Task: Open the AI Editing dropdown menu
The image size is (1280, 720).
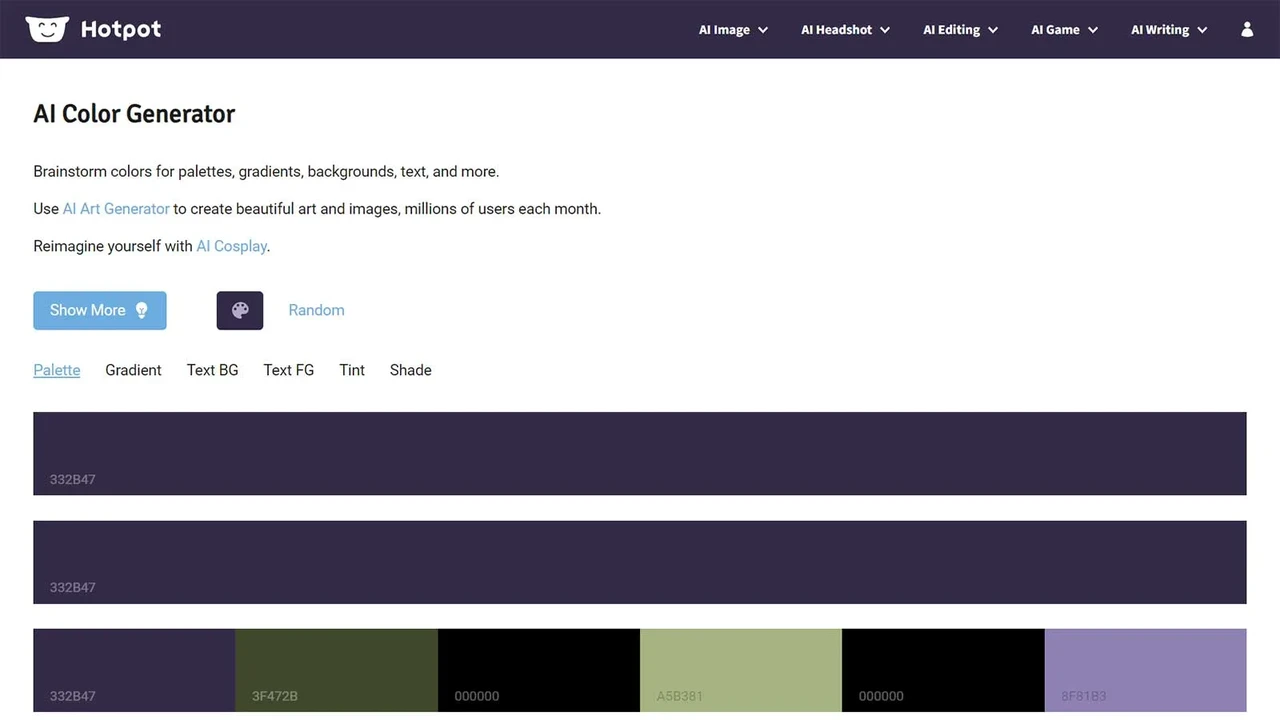Action: [960, 30]
